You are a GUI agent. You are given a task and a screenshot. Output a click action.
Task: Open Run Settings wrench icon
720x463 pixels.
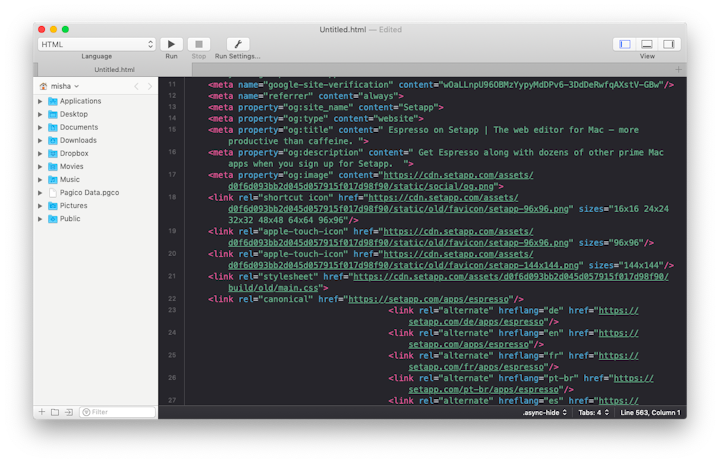(x=238, y=44)
